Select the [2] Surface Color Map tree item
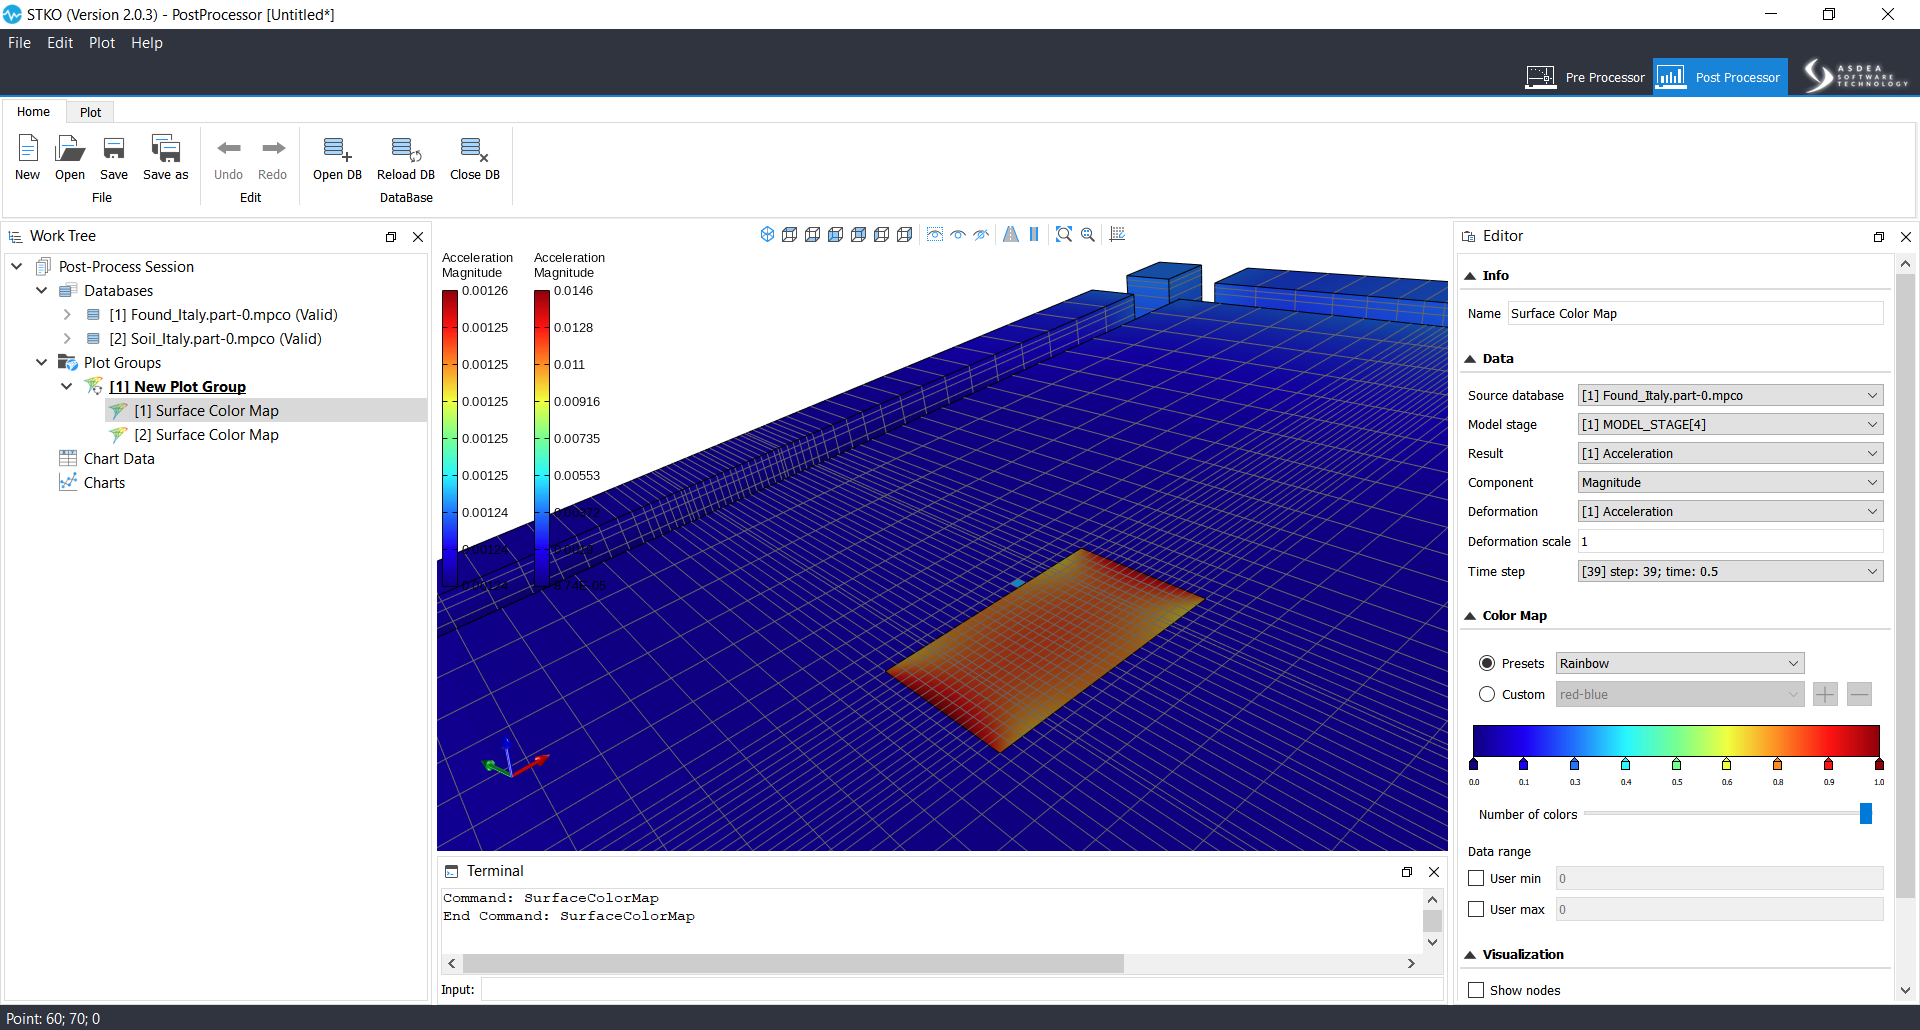Screen dimensions: 1920x1030 [206, 435]
